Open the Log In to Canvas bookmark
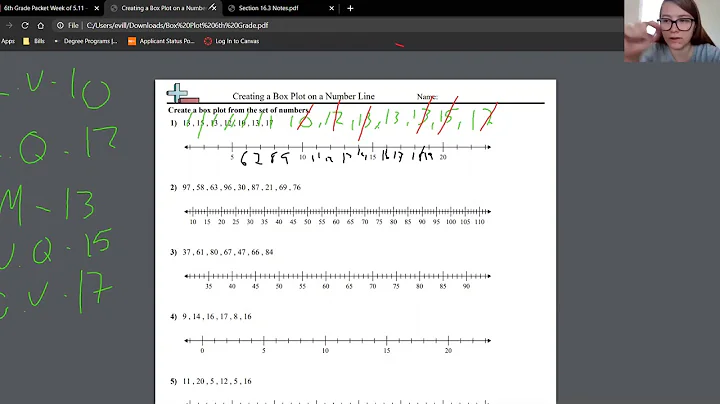The height and width of the screenshot is (404, 720). coord(232,41)
